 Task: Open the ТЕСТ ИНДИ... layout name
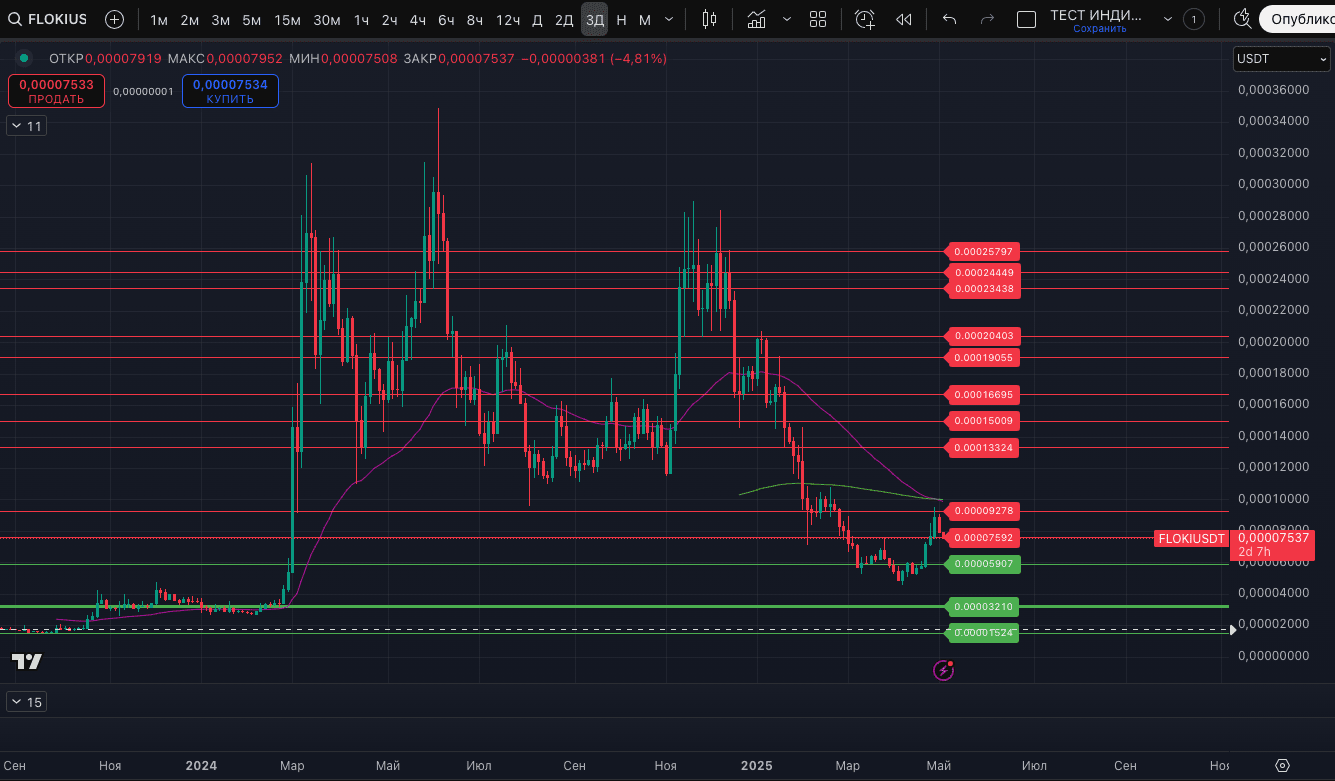[x=1096, y=15]
